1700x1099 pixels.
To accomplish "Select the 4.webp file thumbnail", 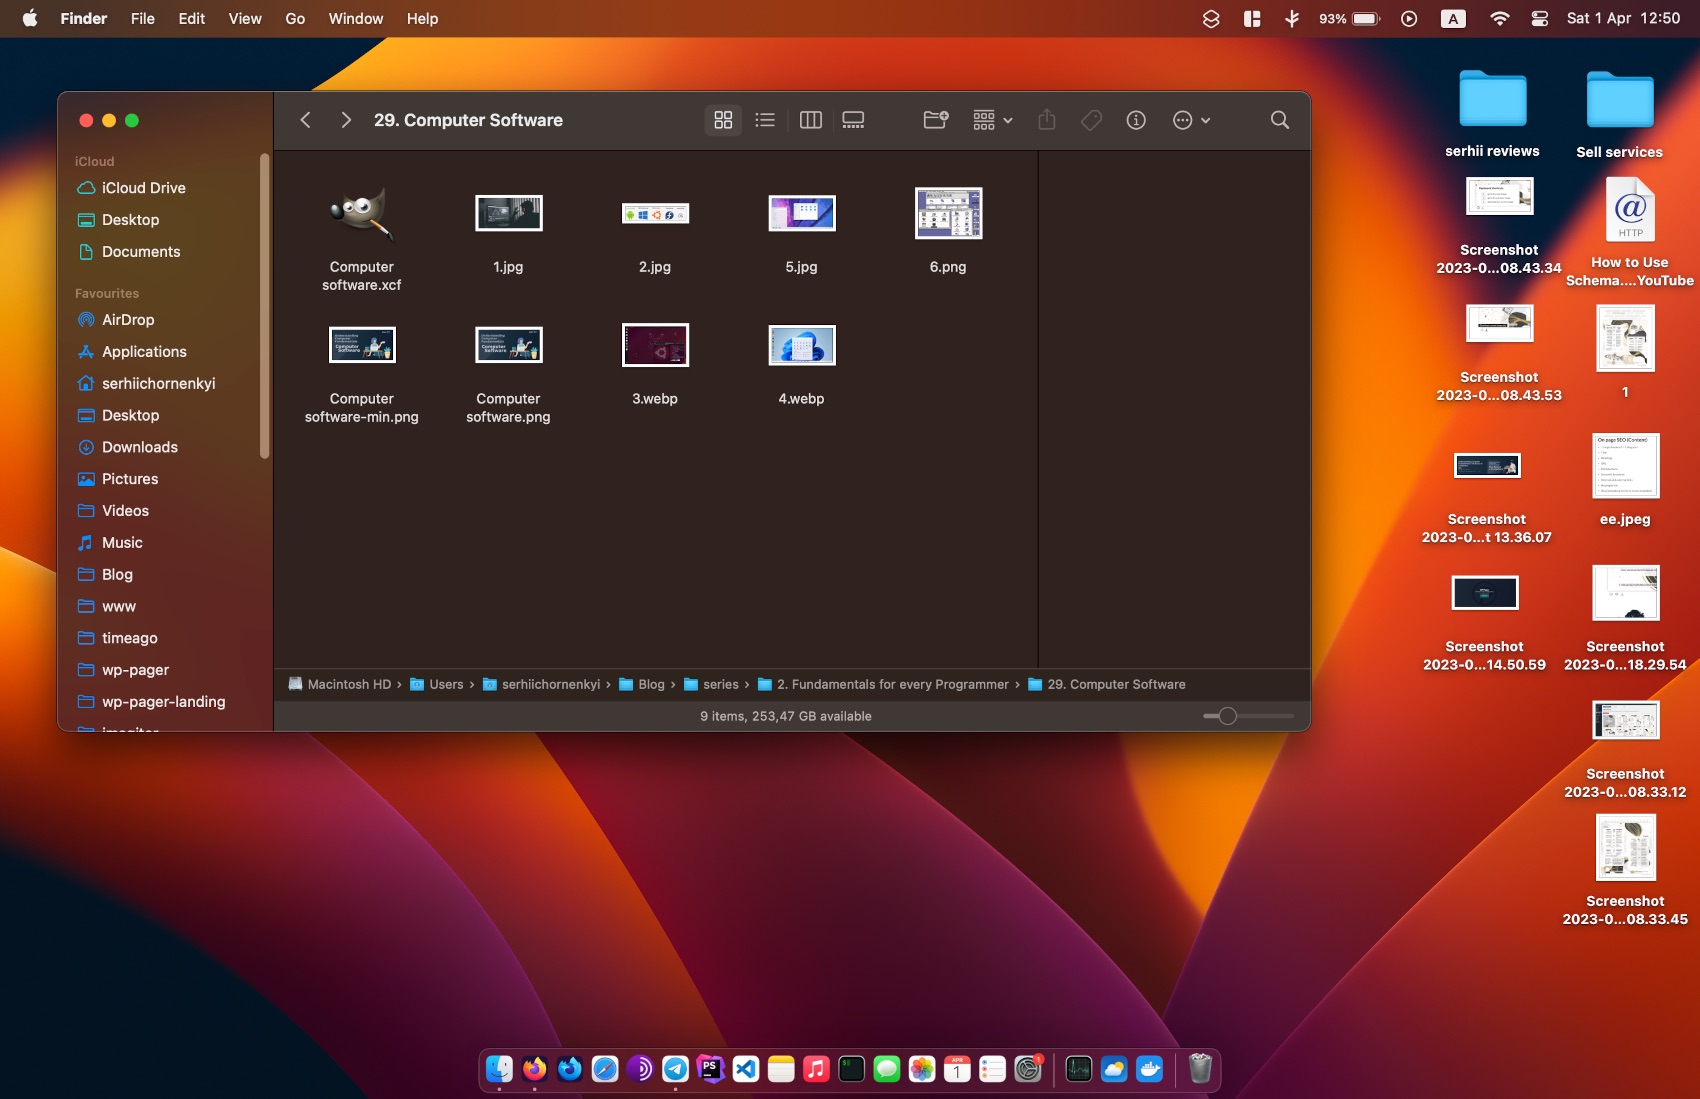I will tap(801, 346).
